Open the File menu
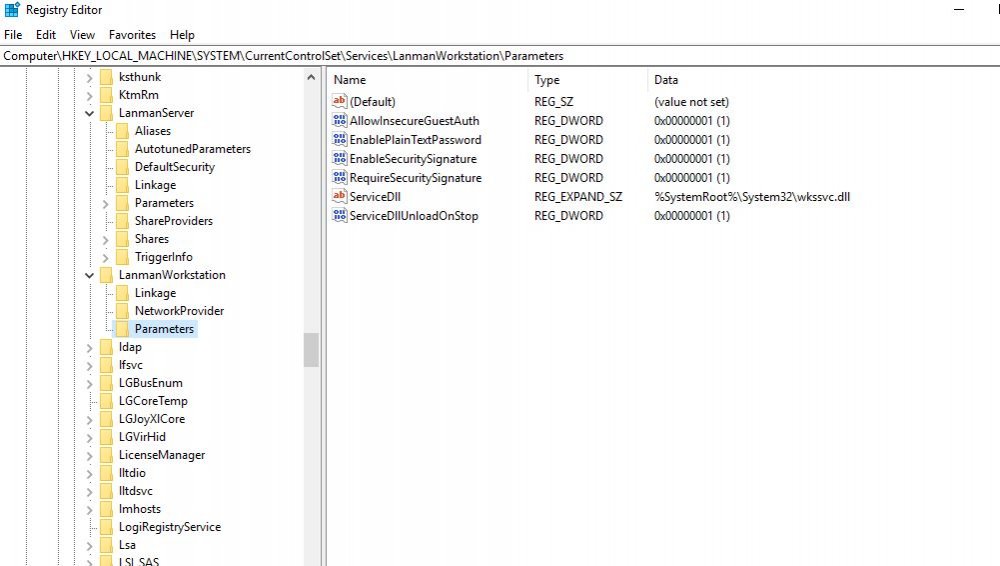1000x566 pixels. tap(13, 34)
